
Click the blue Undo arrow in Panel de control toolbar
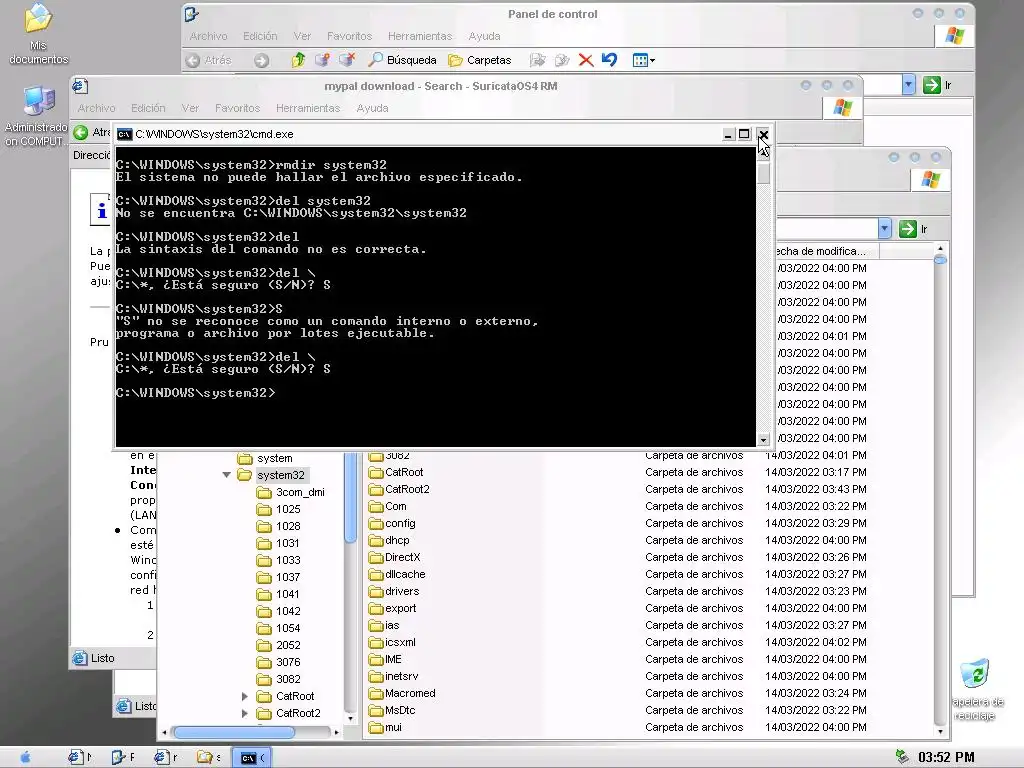click(609, 60)
